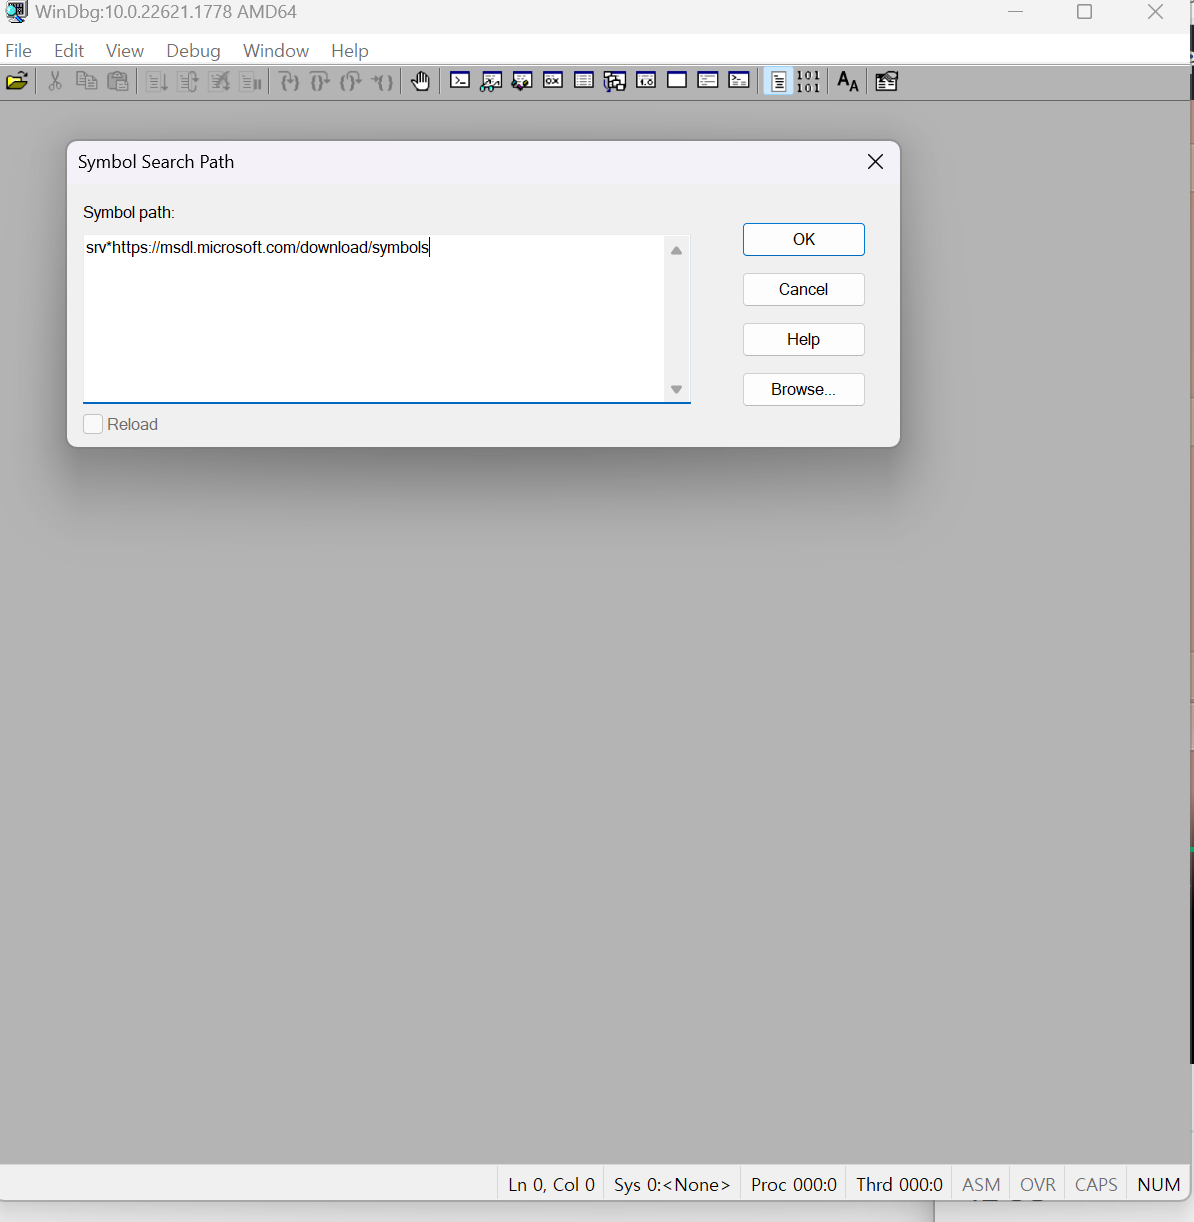This screenshot has height=1222, width=1194.
Task: Click the Cut scissors toolbar icon
Action: (x=55, y=82)
